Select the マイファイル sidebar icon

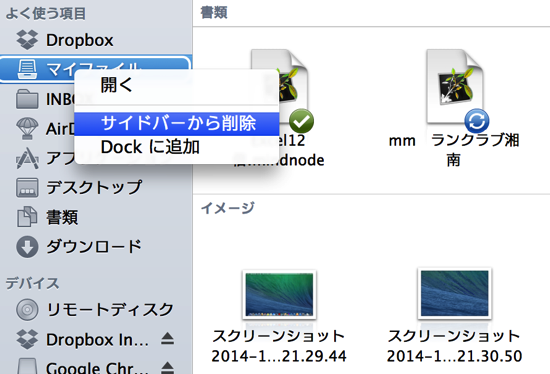click(x=27, y=69)
